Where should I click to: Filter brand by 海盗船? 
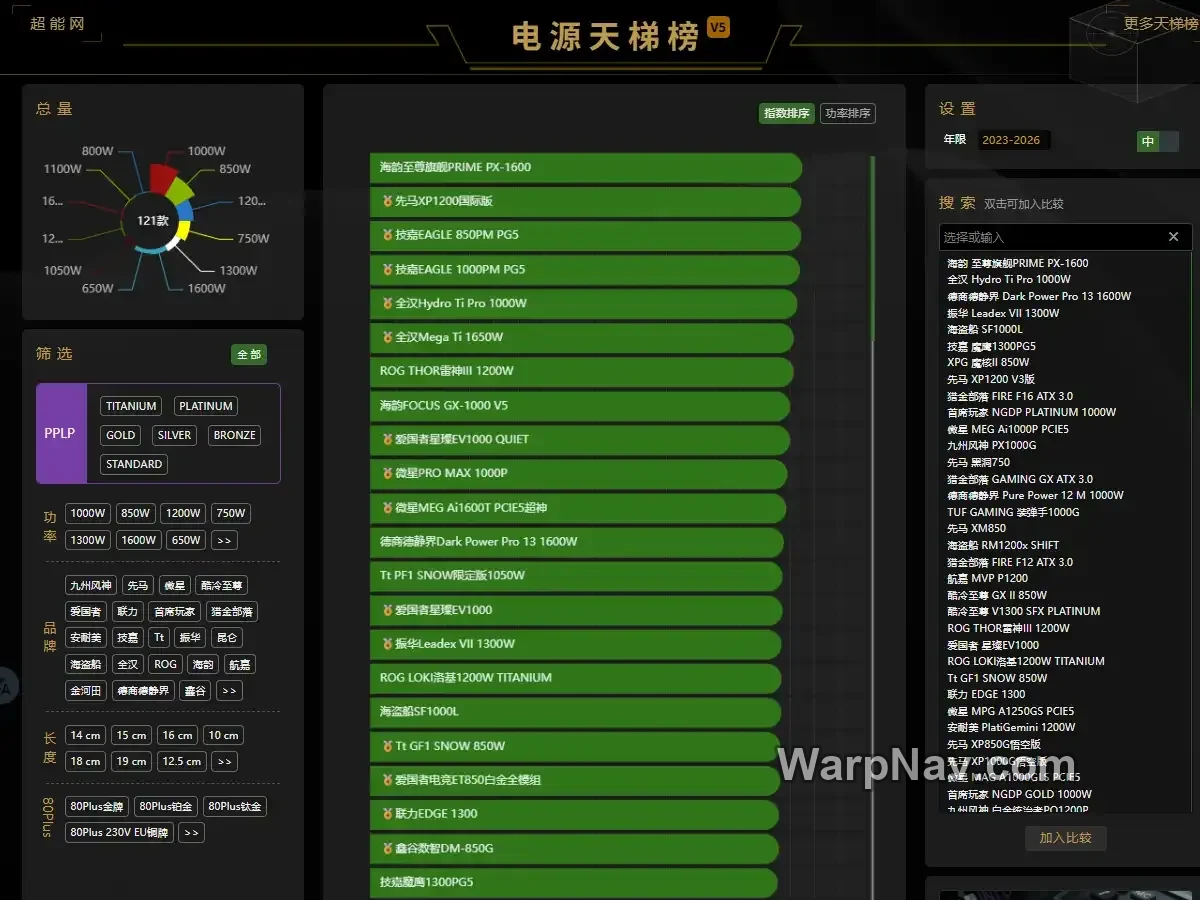pyautogui.click(x=85, y=664)
